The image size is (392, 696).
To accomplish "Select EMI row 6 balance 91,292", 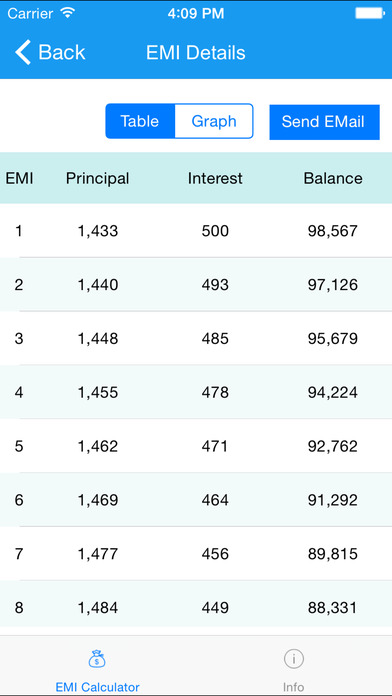I will pos(333,500).
